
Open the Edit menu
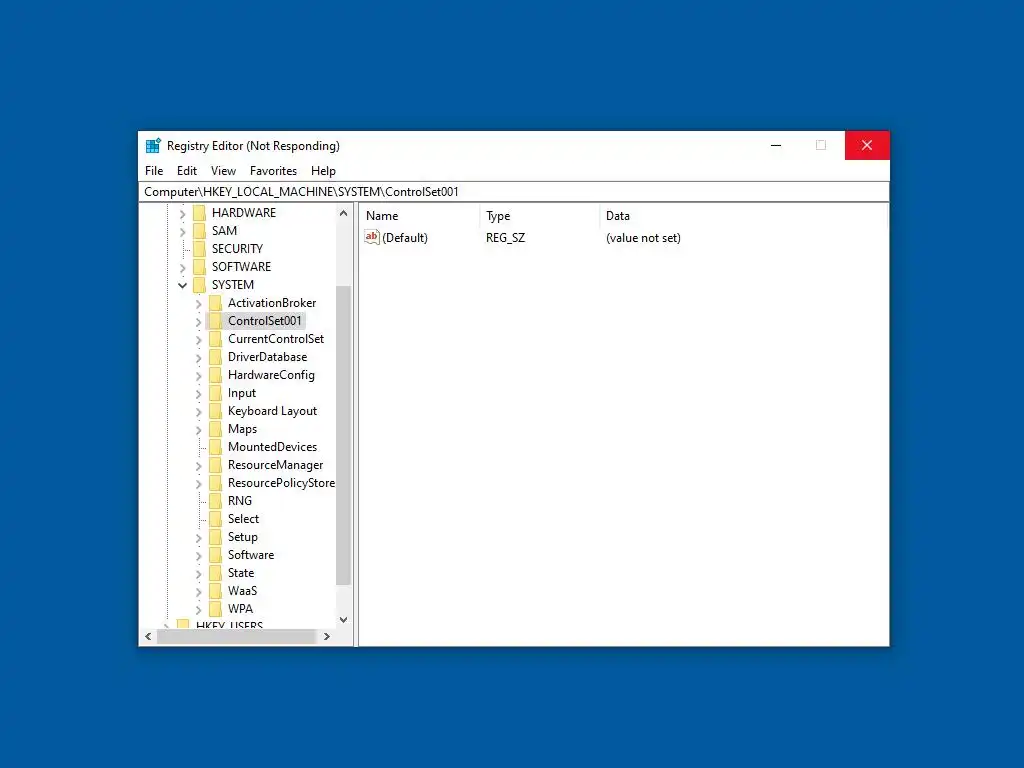click(x=187, y=170)
